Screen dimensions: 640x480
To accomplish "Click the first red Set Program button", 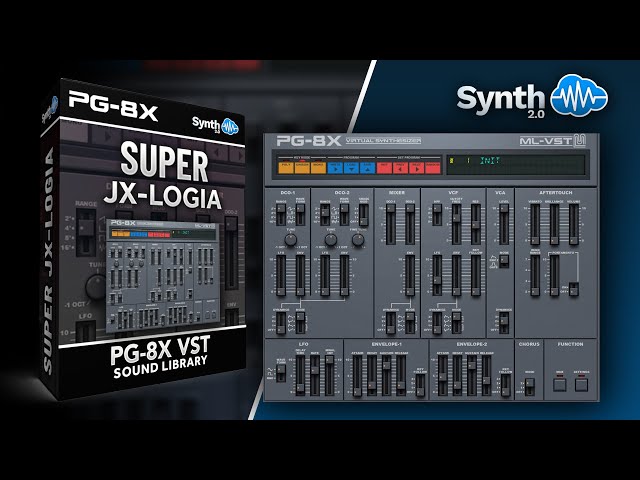I will click(384, 167).
